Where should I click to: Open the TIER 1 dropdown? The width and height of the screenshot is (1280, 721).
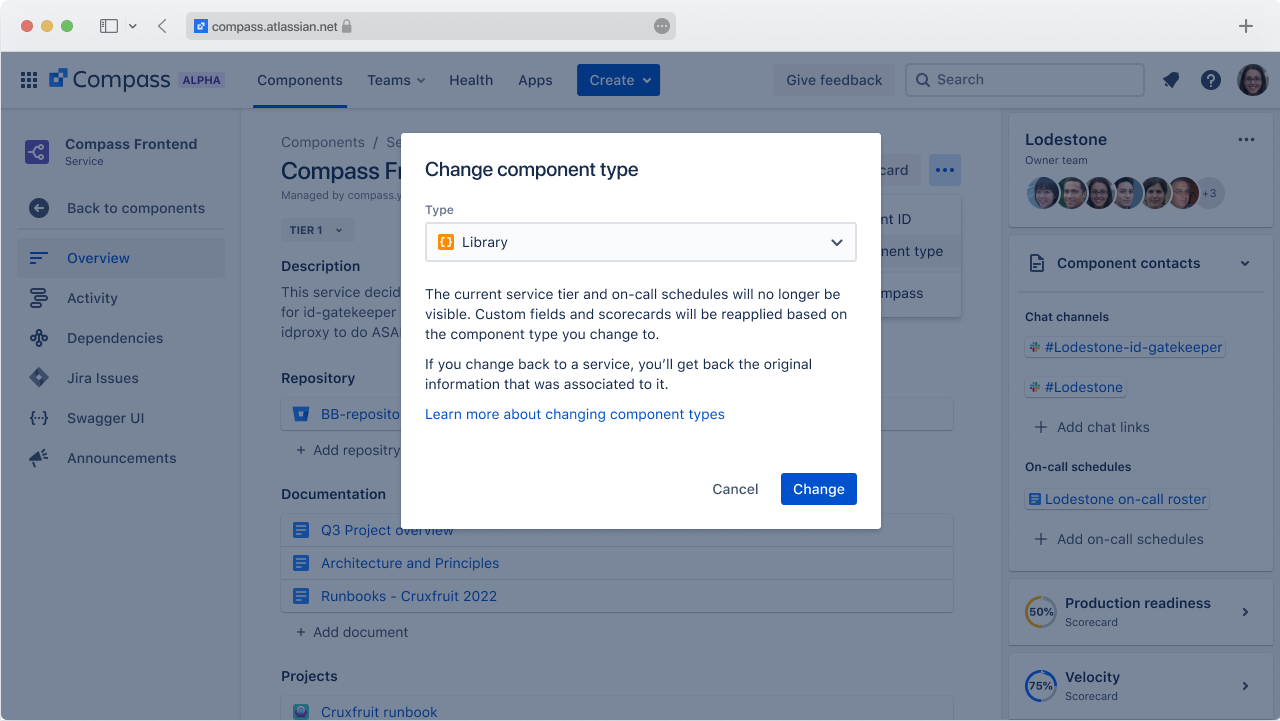coord(315,229)
